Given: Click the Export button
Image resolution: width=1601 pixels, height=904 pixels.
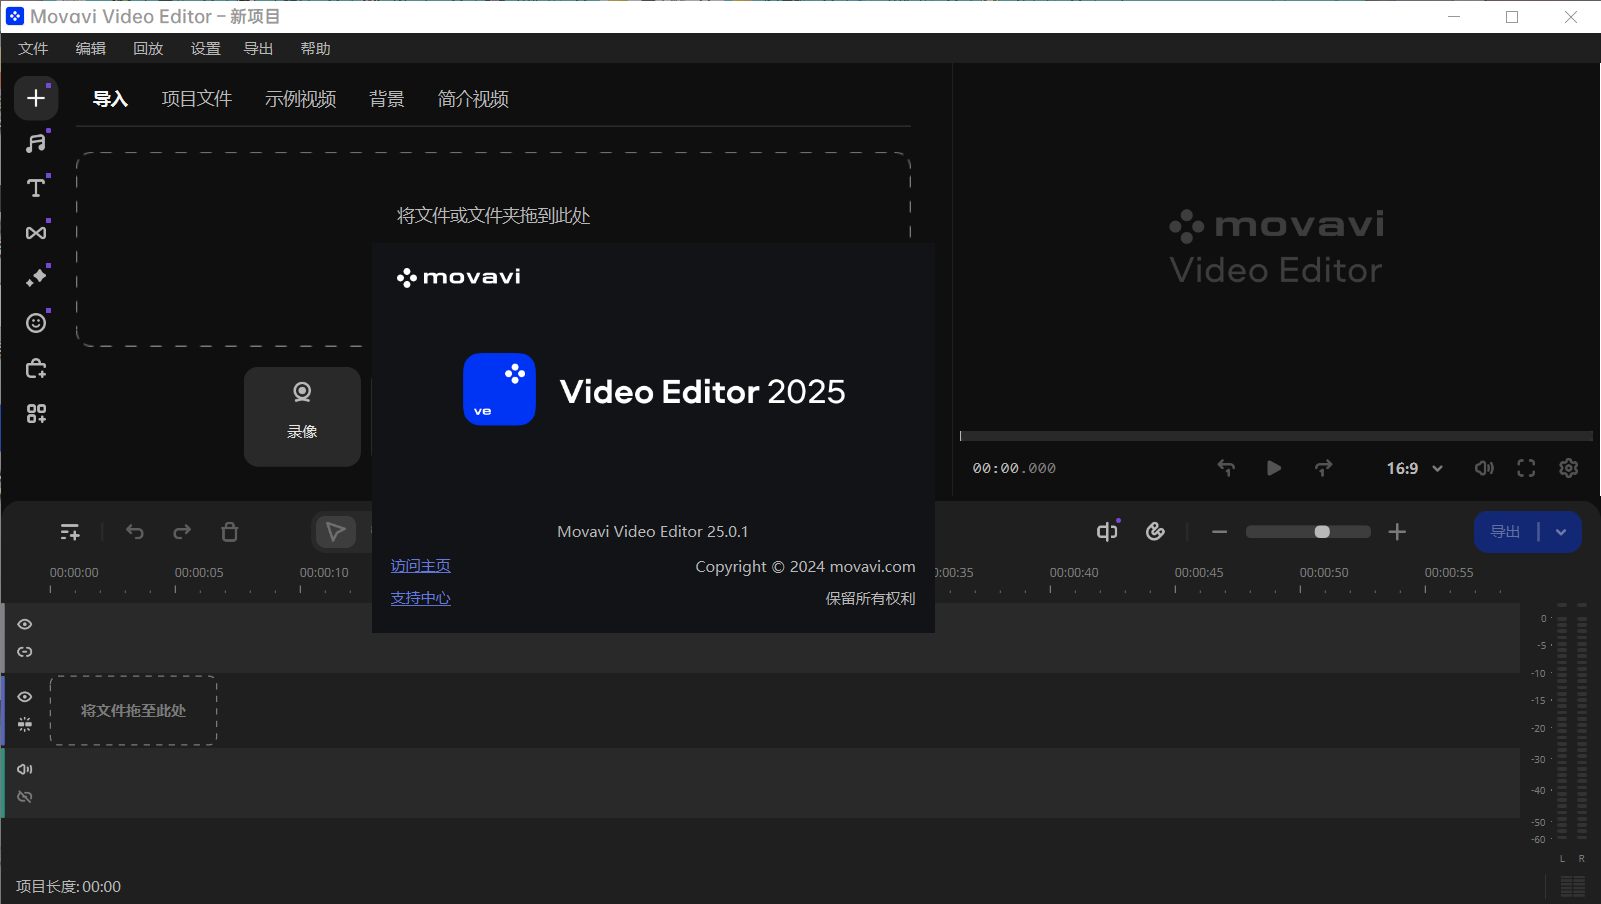Looking at the screenshot, I should click(x=1505, y=532).
